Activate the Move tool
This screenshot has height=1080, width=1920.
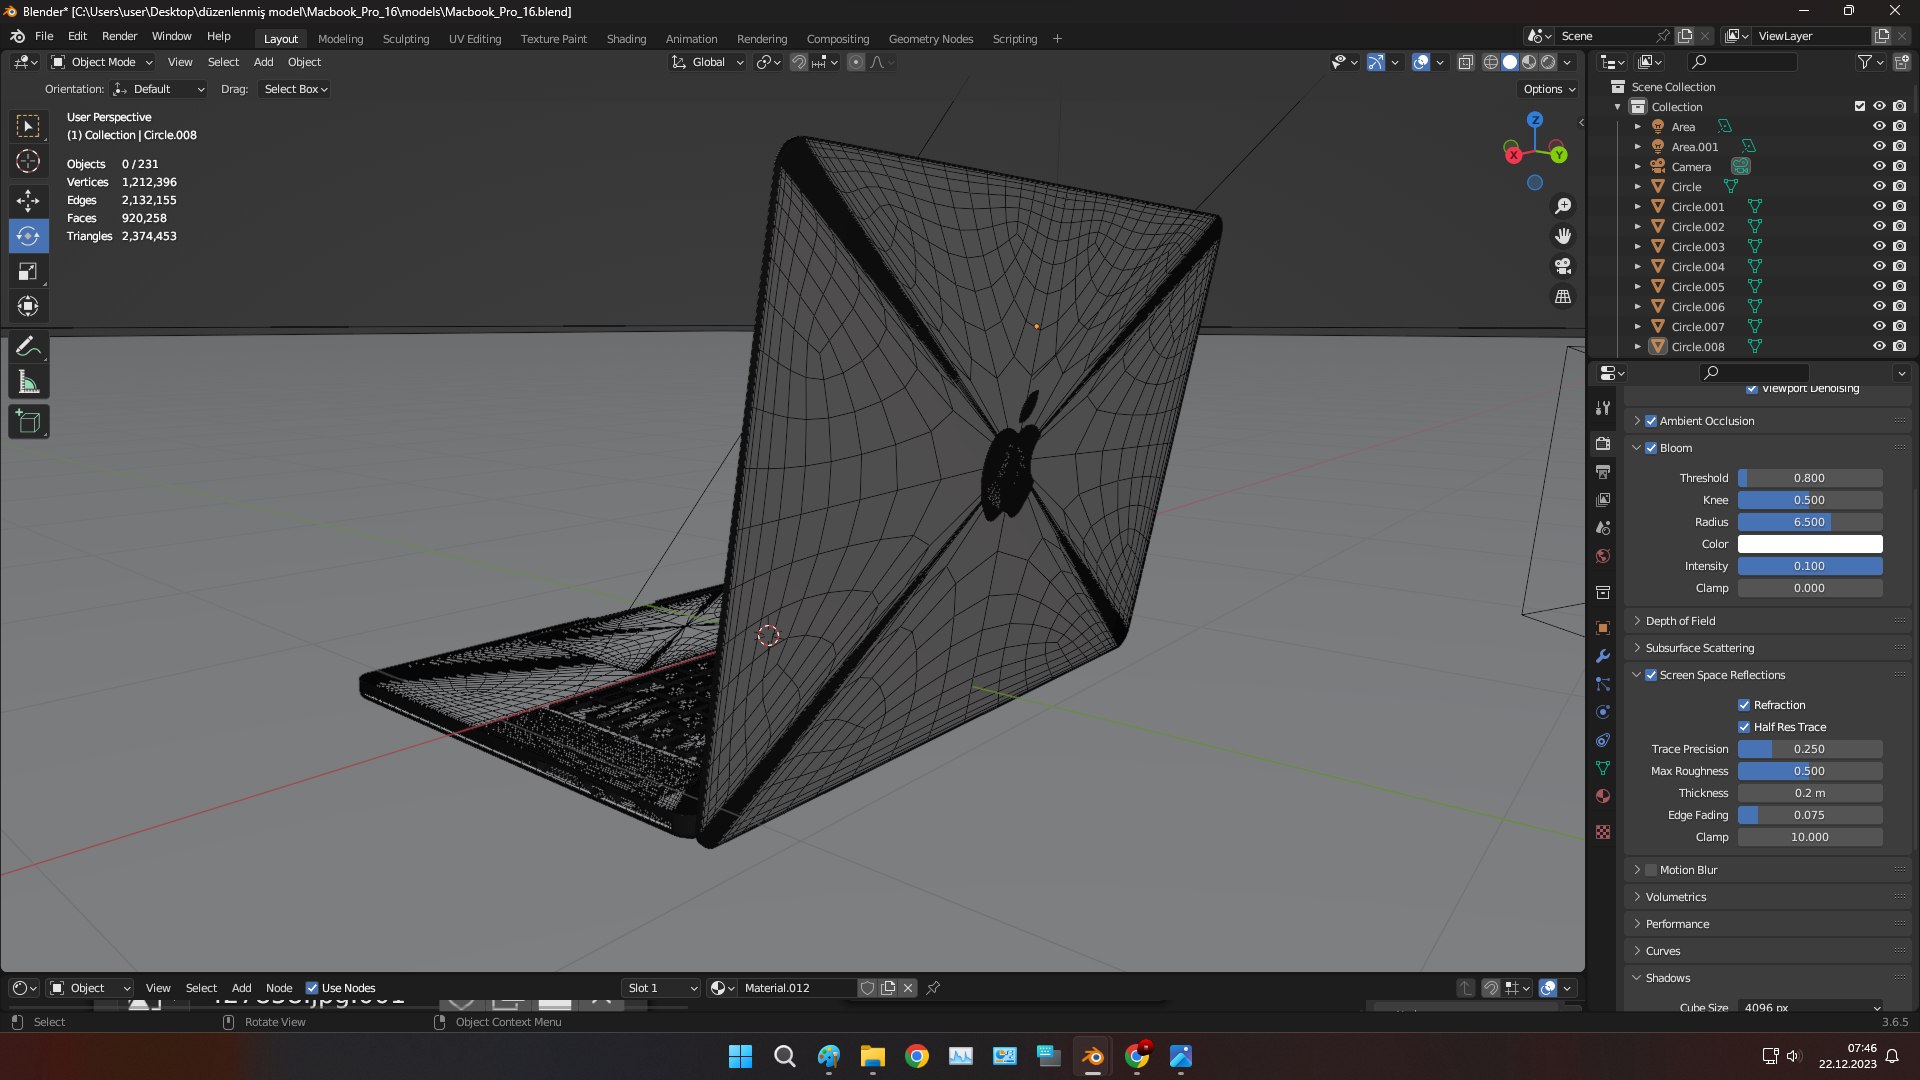coord(28,200)
